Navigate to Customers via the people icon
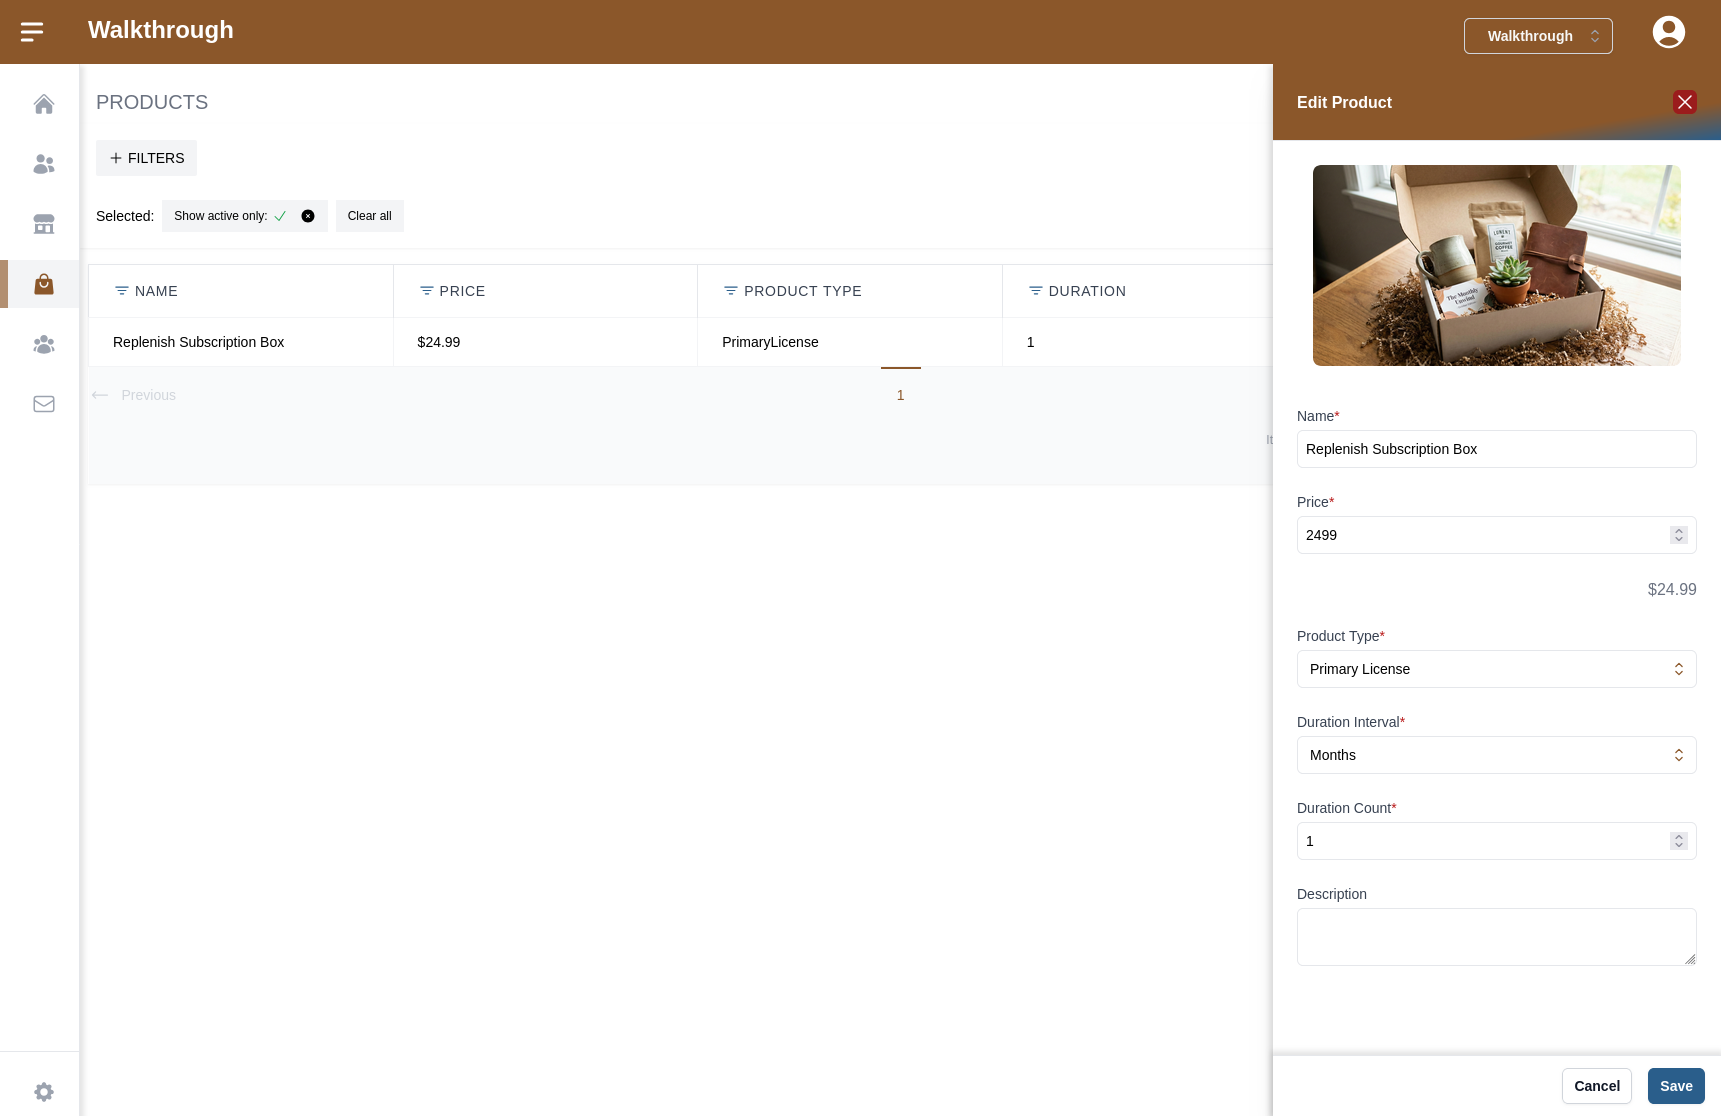 43,164
